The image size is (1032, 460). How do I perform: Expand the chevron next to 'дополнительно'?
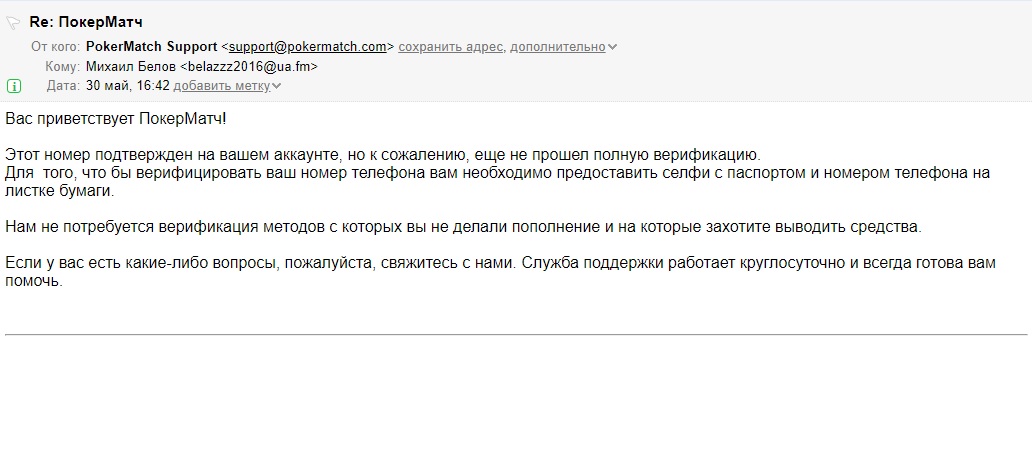point(612,47)
